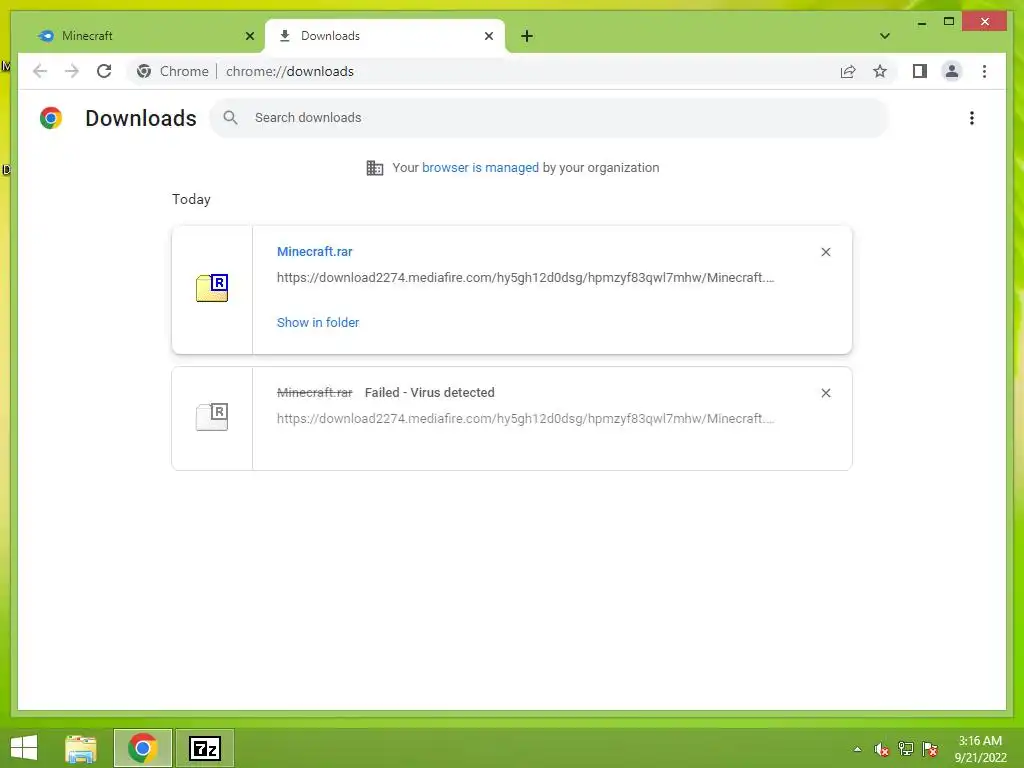The image size is (1024, 768).
Task: Close the Downloads tab
Action: coord(488,36)
